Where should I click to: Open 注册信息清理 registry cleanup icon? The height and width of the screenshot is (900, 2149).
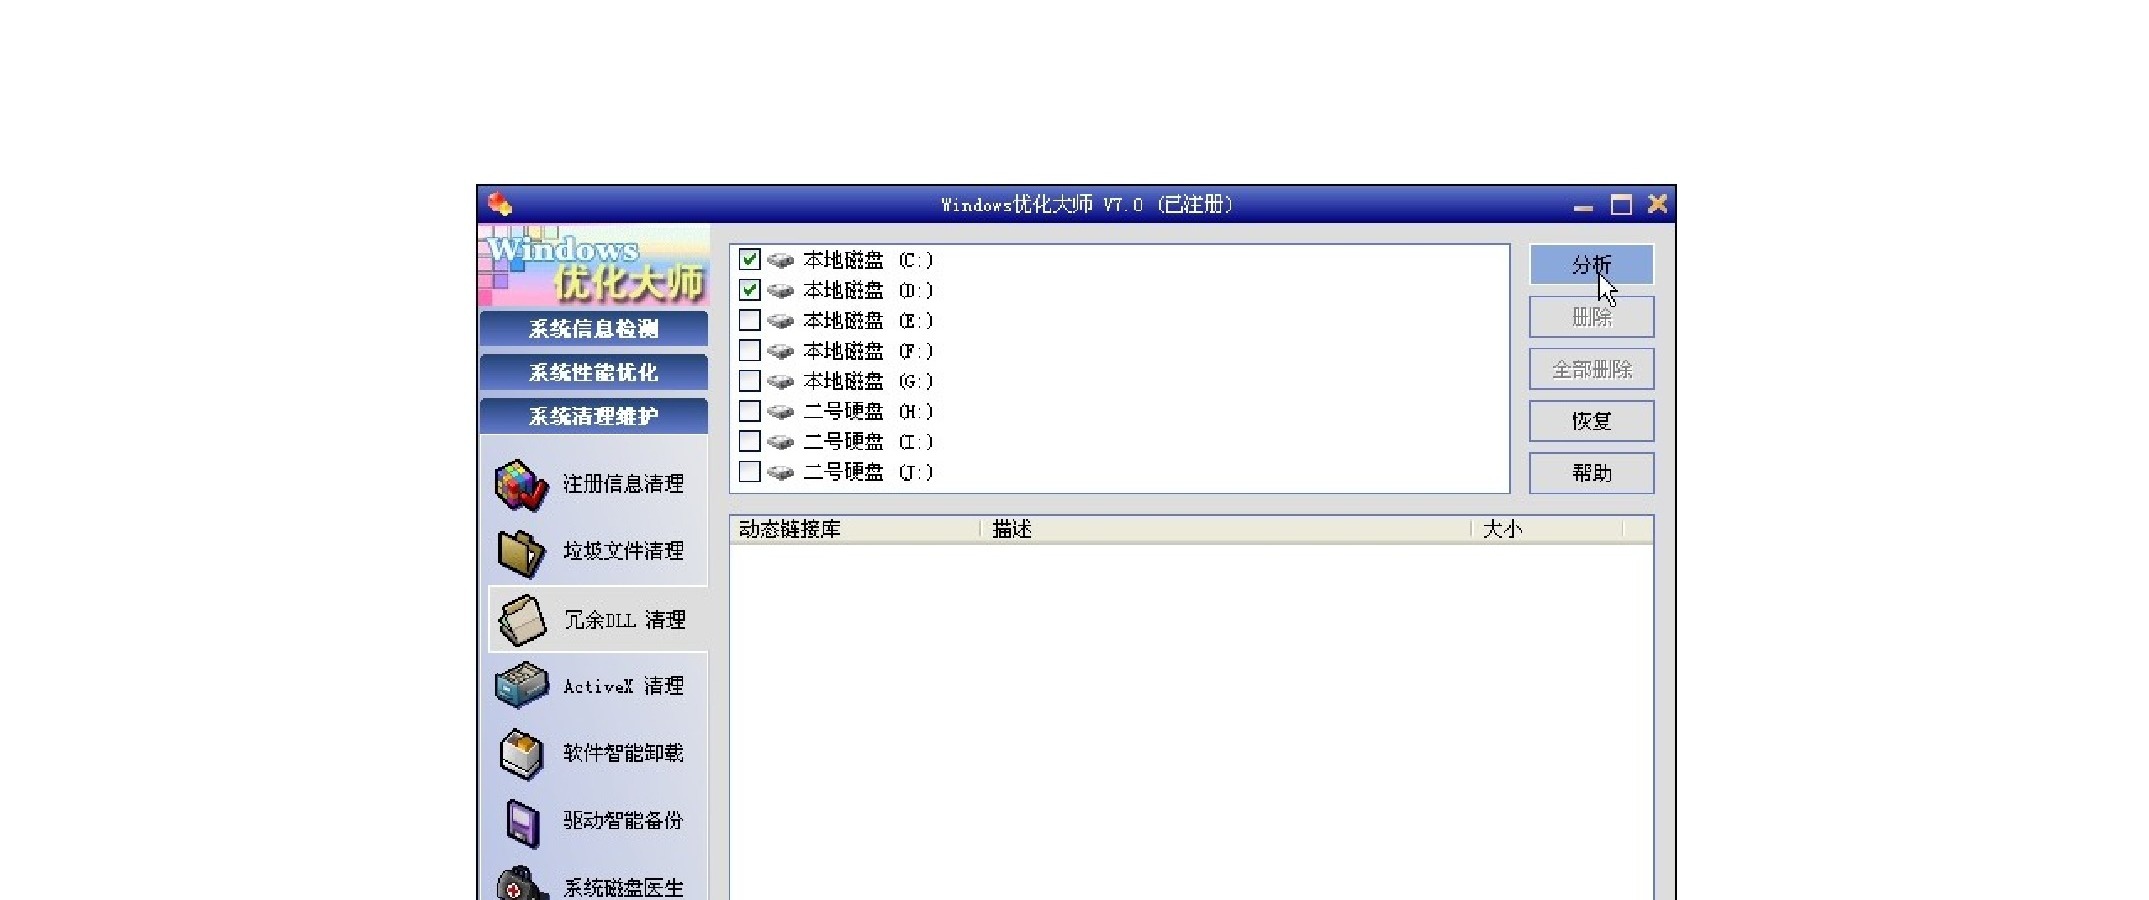tap(522, 485)
